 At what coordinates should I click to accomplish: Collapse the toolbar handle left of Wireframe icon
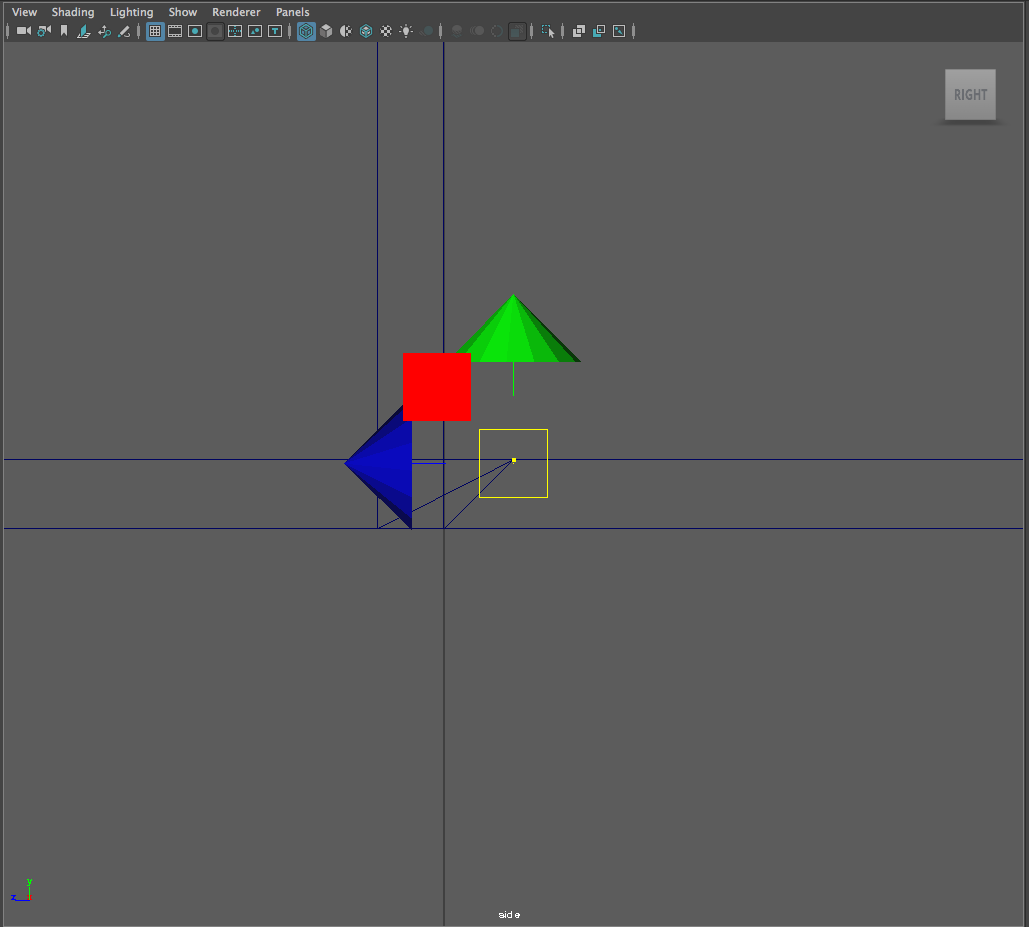pyautogui.click(x=289, y=31)
